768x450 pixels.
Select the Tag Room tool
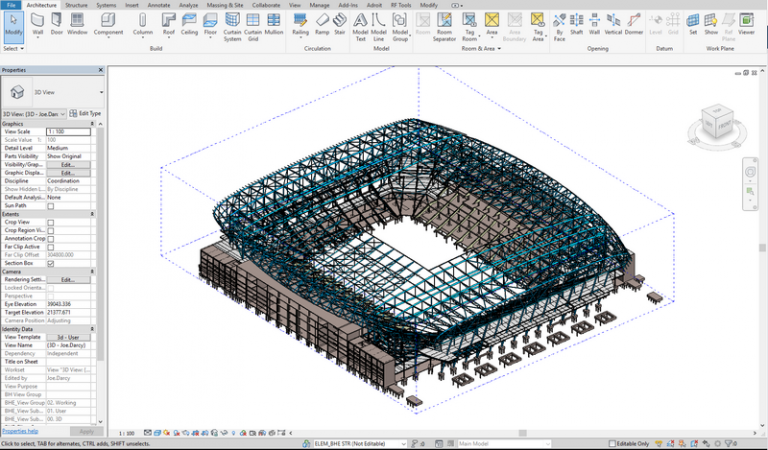click(469, 27)
